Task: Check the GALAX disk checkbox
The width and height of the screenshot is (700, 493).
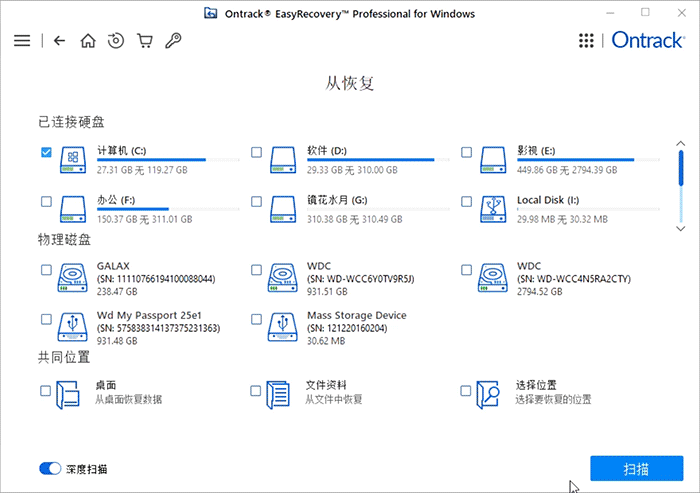Action: [46, 270]
